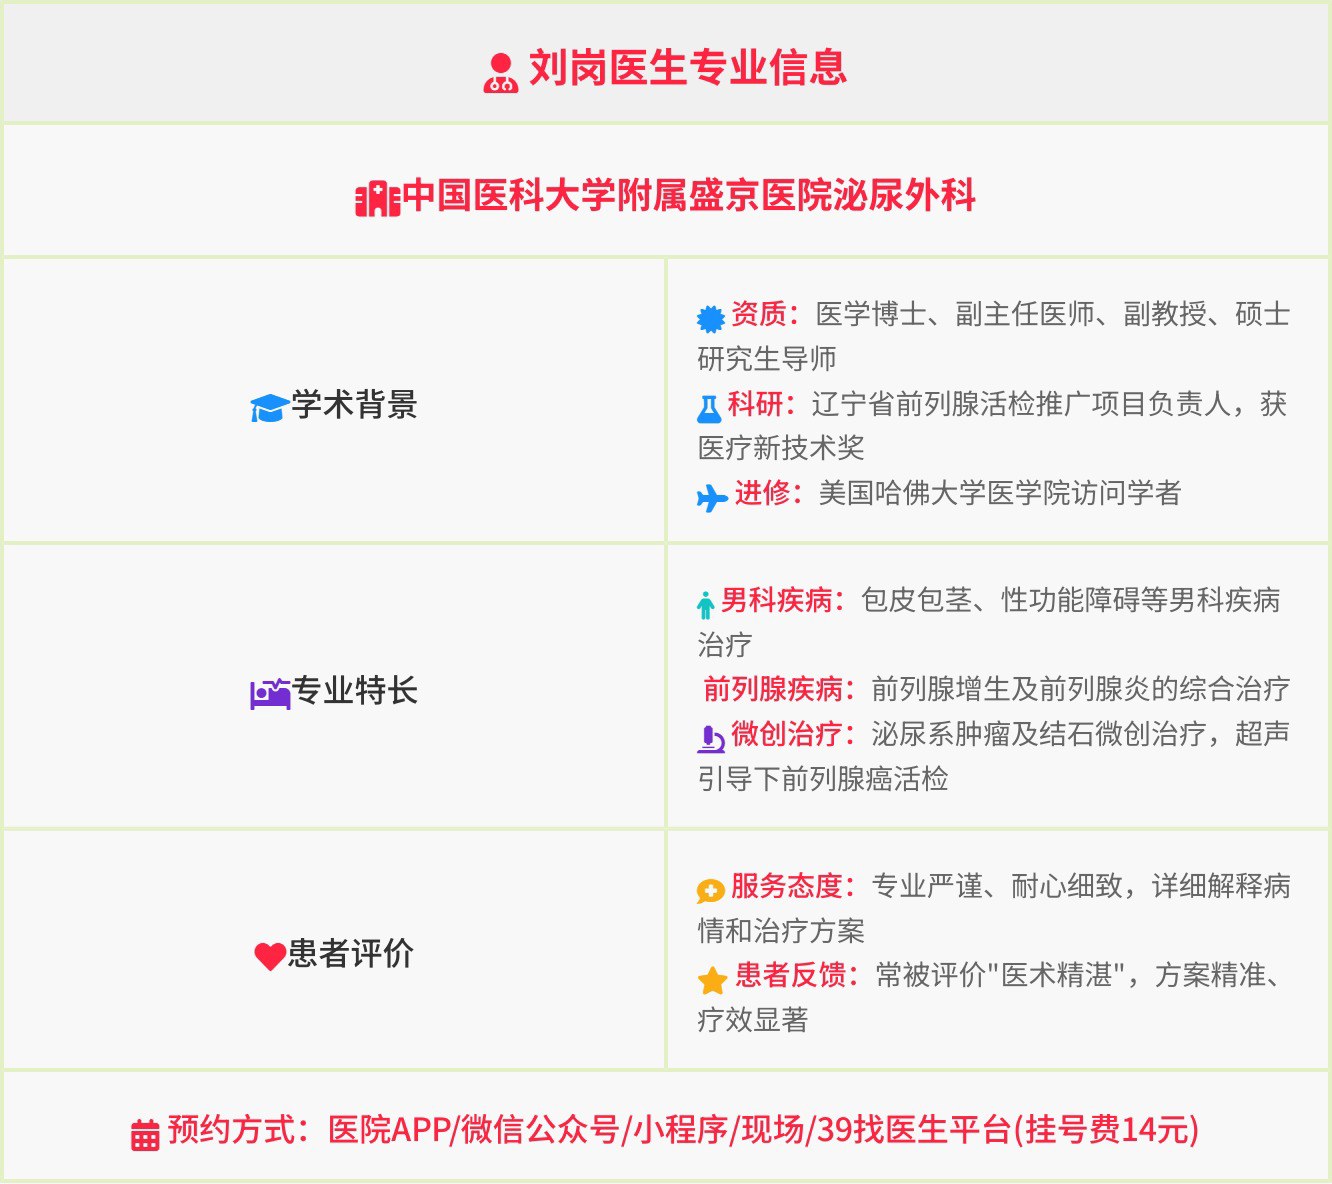The height and width of the screenshot is (1184, 1332).
Task: Select the 专业特长 row label
Action: [x=354, y=691]
